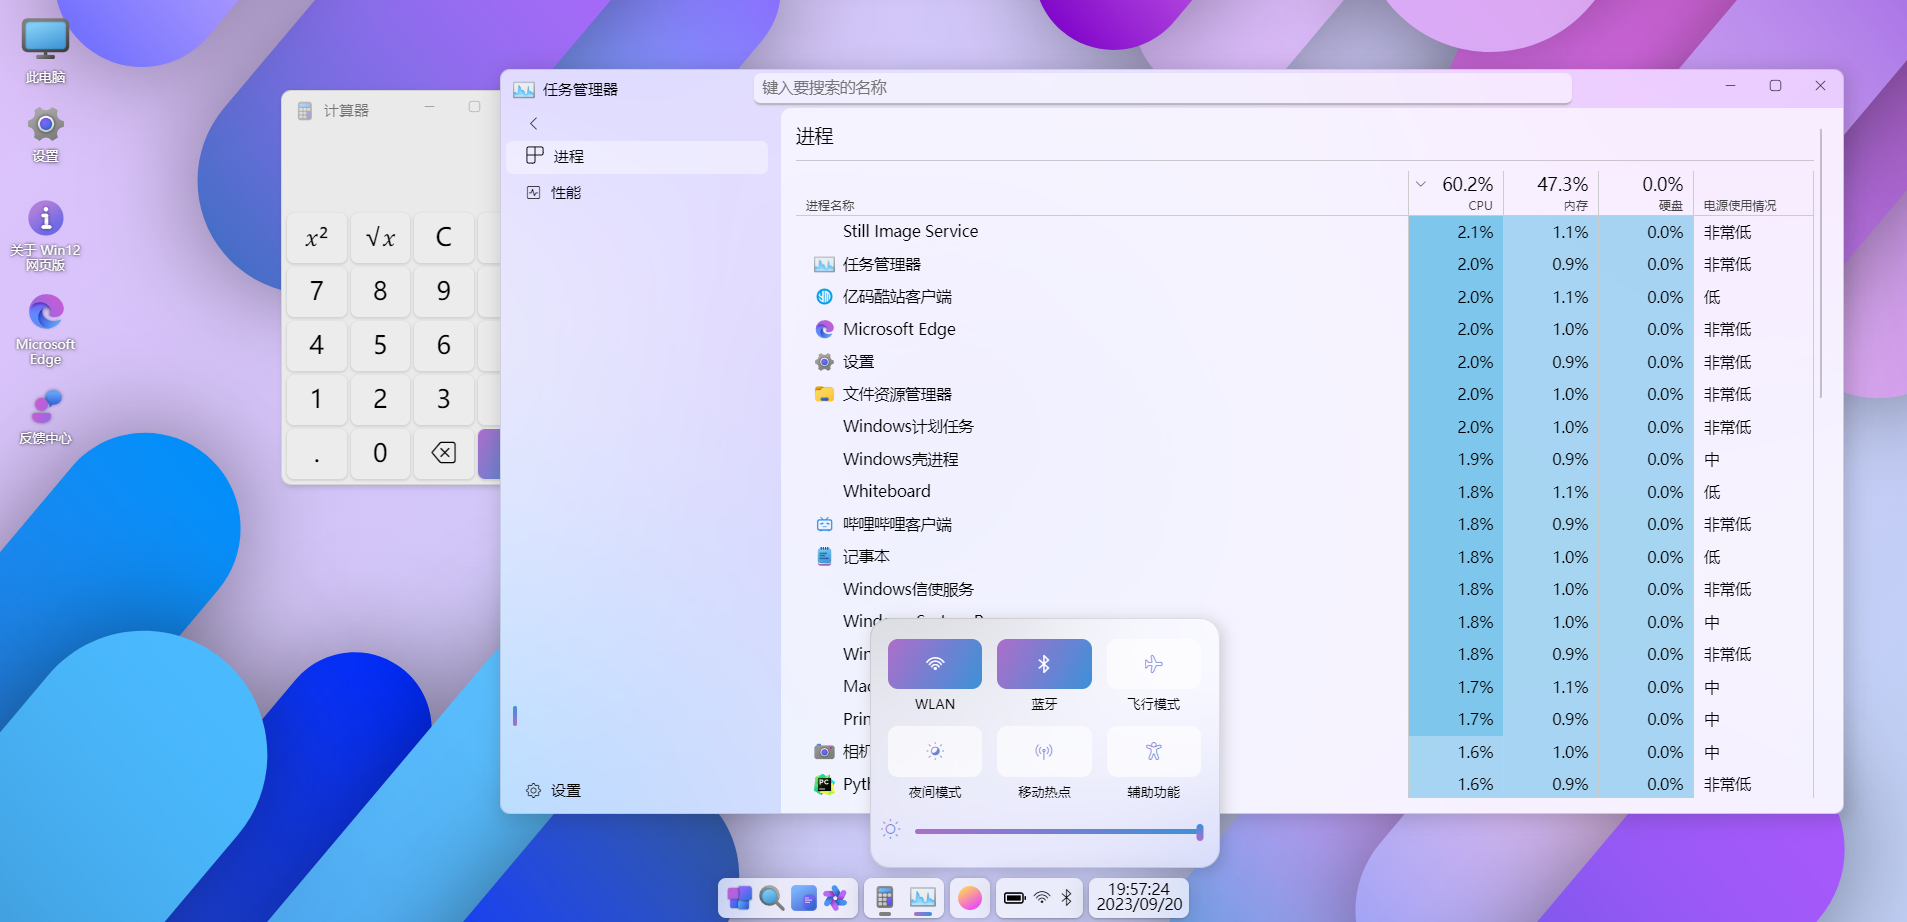Viewport: 1907px width, 922px height.
Task: Open 关于 Win12 网页版 desktop icon
Action: [45, 236]
